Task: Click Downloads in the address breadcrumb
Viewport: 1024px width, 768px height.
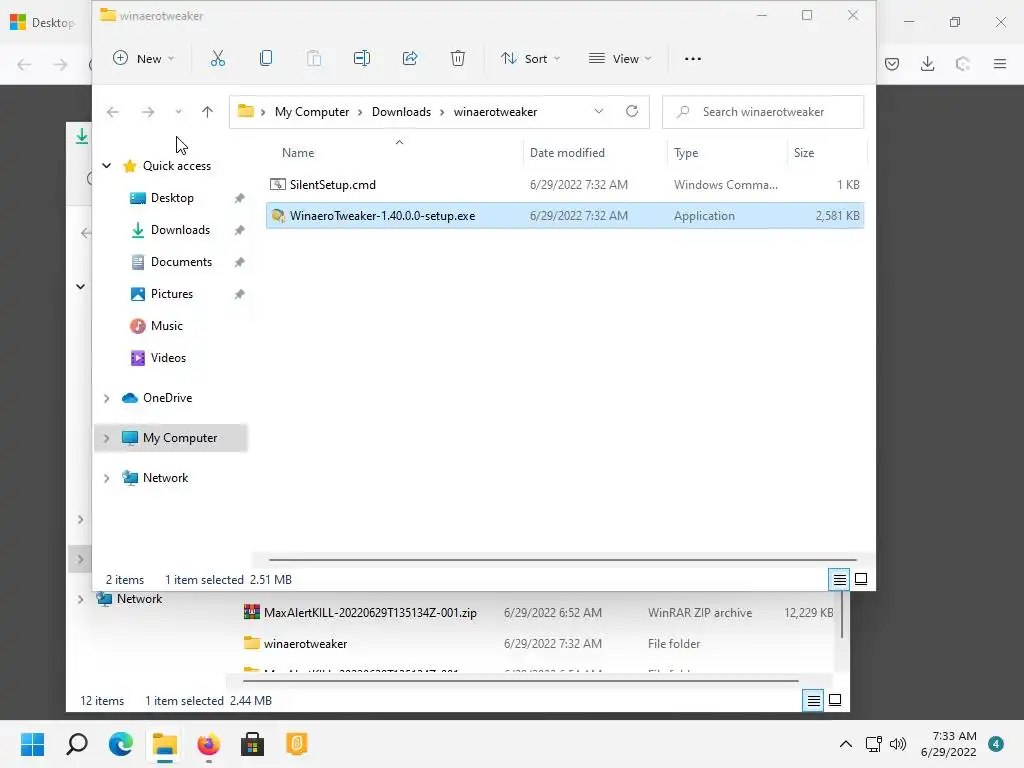Action: coord(401,112)
